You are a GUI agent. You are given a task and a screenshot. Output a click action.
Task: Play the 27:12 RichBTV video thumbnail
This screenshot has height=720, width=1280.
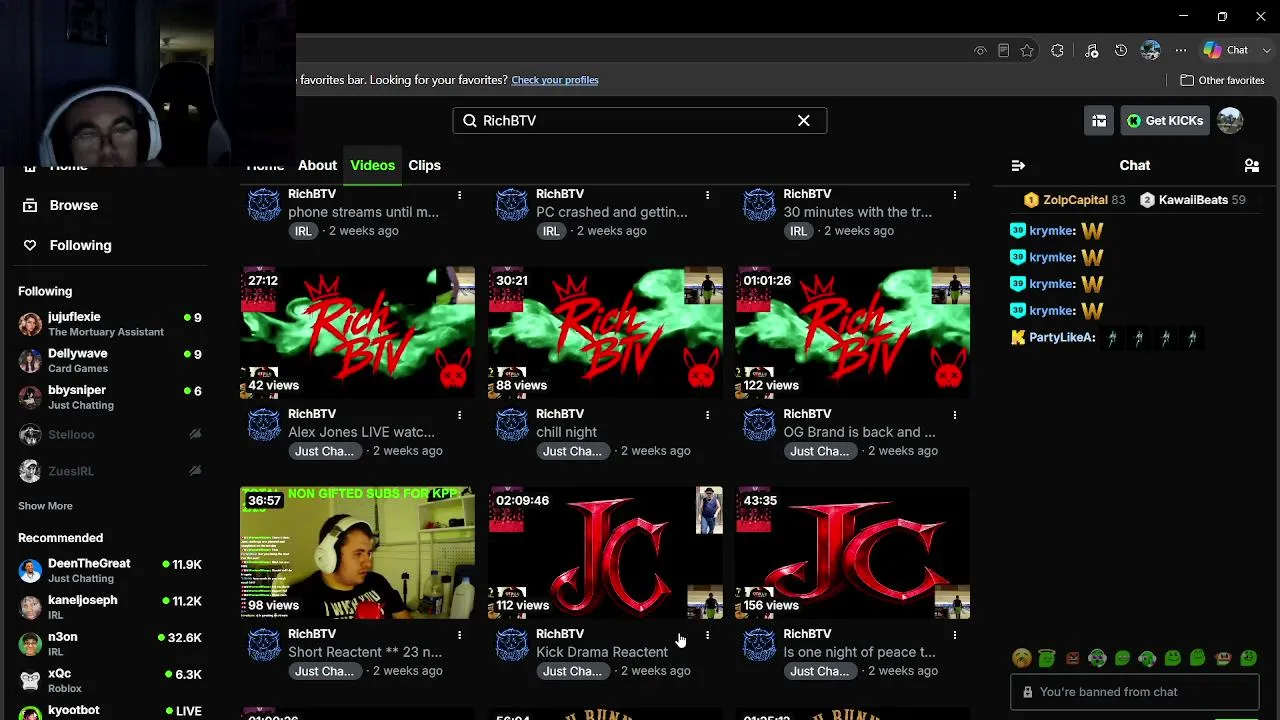coord(358,332)
